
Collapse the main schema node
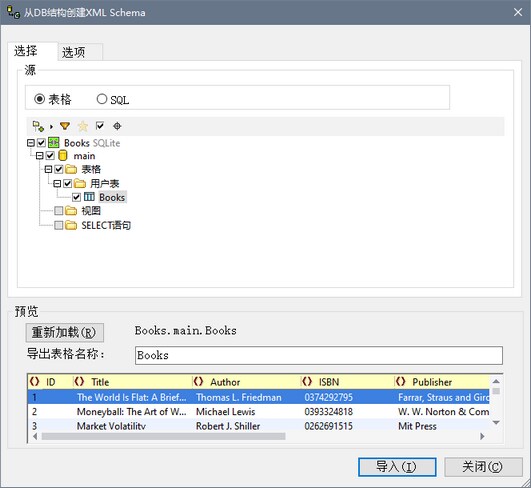click(x=40, y=156)
